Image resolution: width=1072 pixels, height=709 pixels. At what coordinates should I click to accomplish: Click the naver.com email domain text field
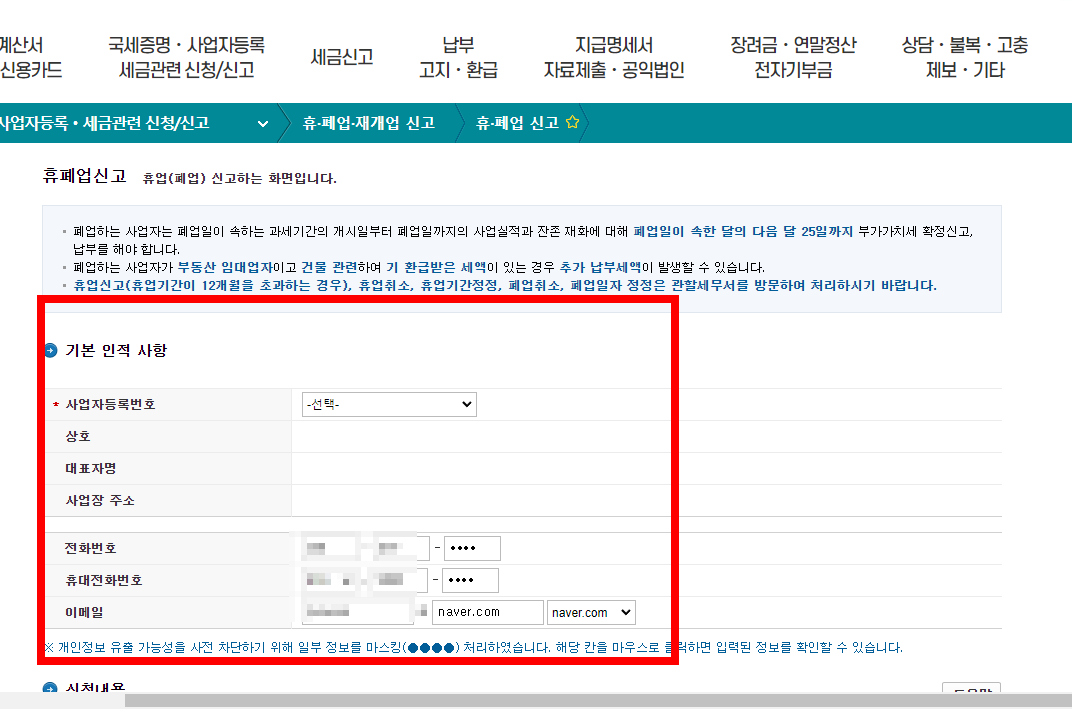coord(487,612)
